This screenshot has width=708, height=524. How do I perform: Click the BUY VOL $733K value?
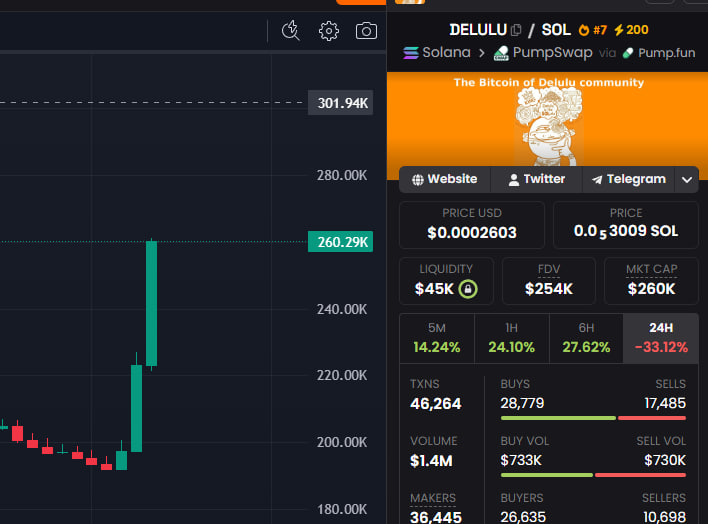click(521, 460)
